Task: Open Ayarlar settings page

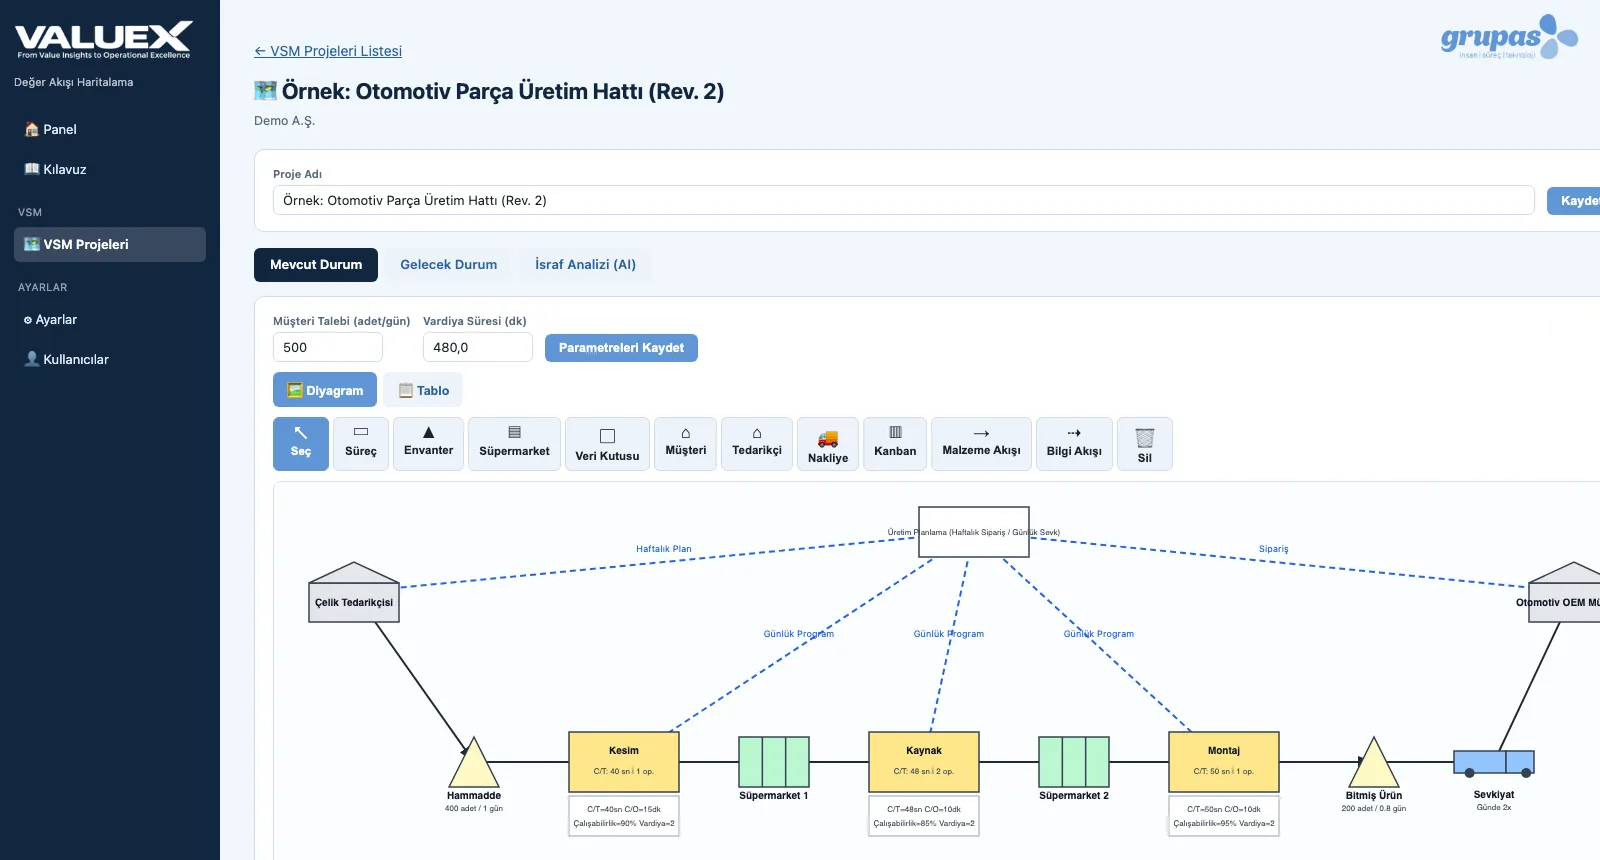Action: [110, 319]
